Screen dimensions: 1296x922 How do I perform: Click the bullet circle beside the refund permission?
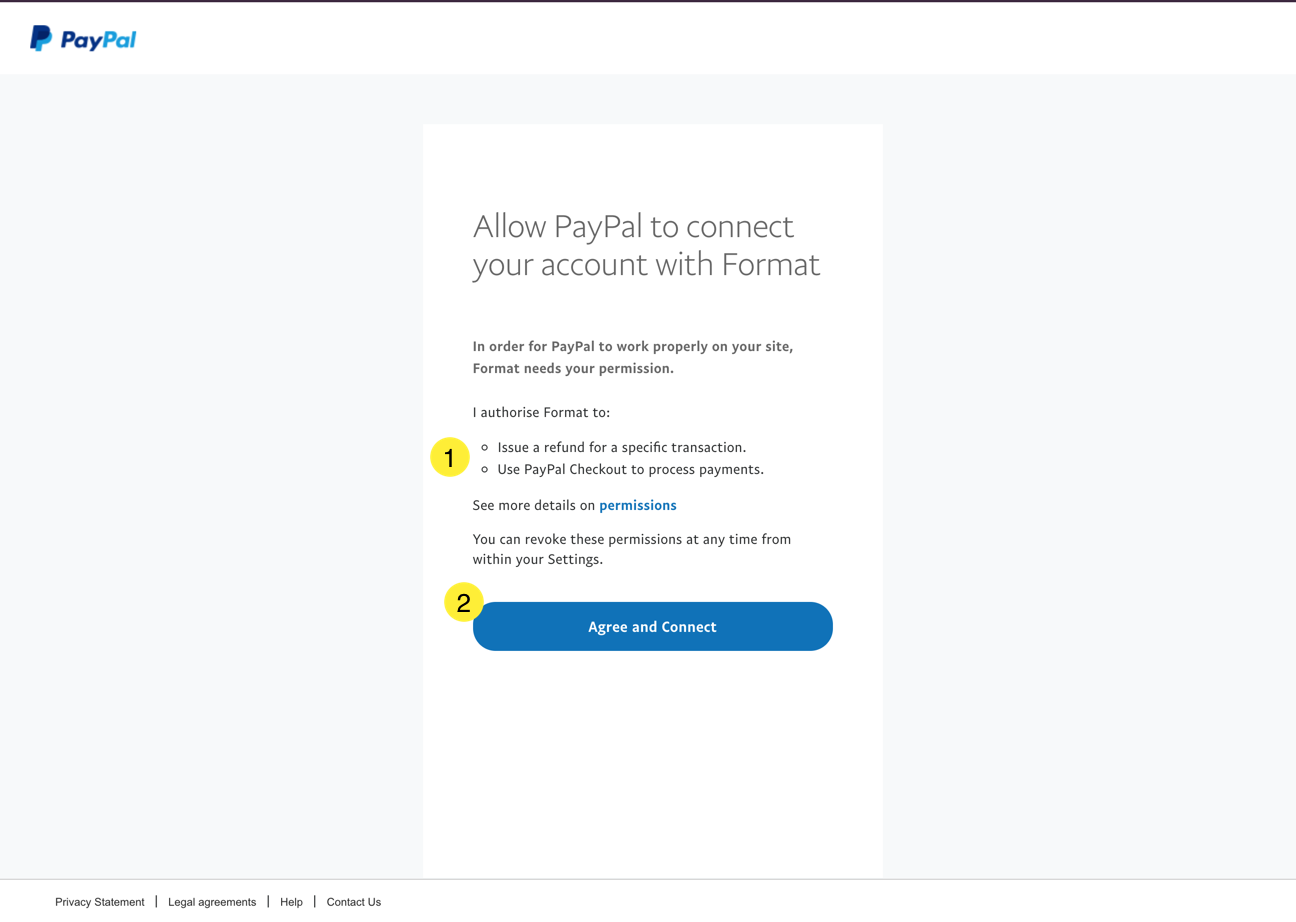click(485, 447)
